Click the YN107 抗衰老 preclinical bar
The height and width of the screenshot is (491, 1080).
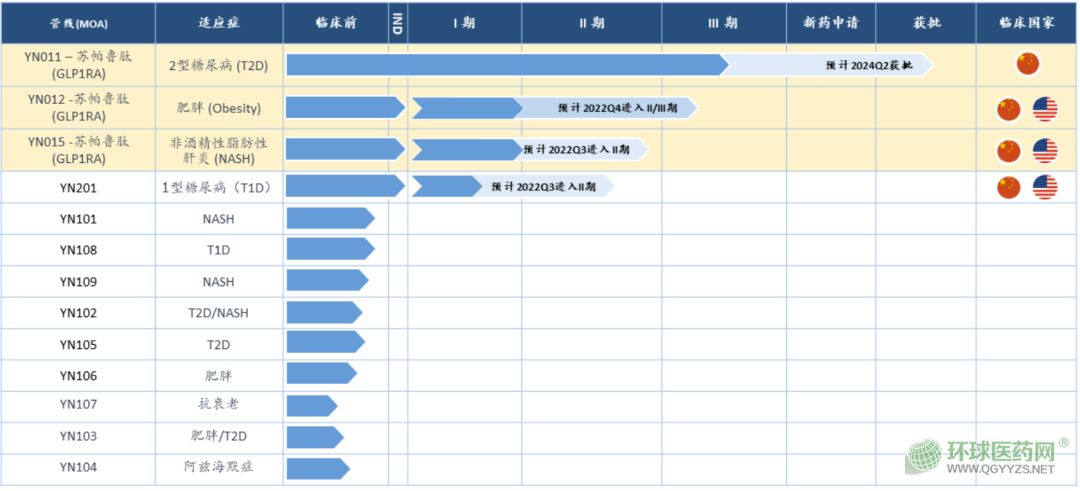tap(311, 405)
